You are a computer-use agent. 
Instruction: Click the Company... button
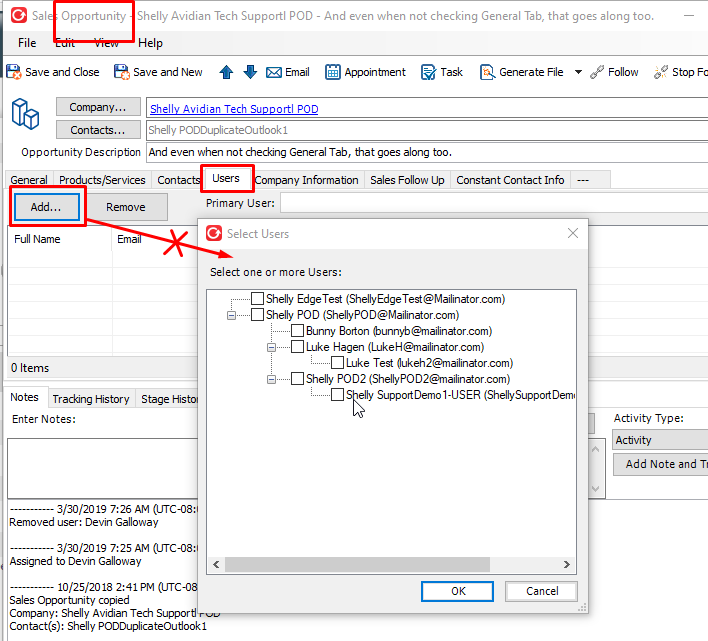(98, 107)
